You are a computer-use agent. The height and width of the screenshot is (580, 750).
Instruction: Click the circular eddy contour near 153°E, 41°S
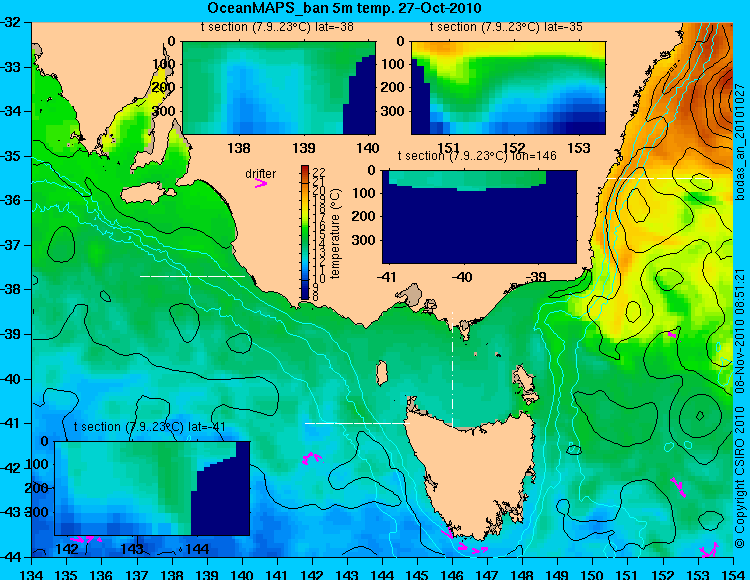pos(700,416)
